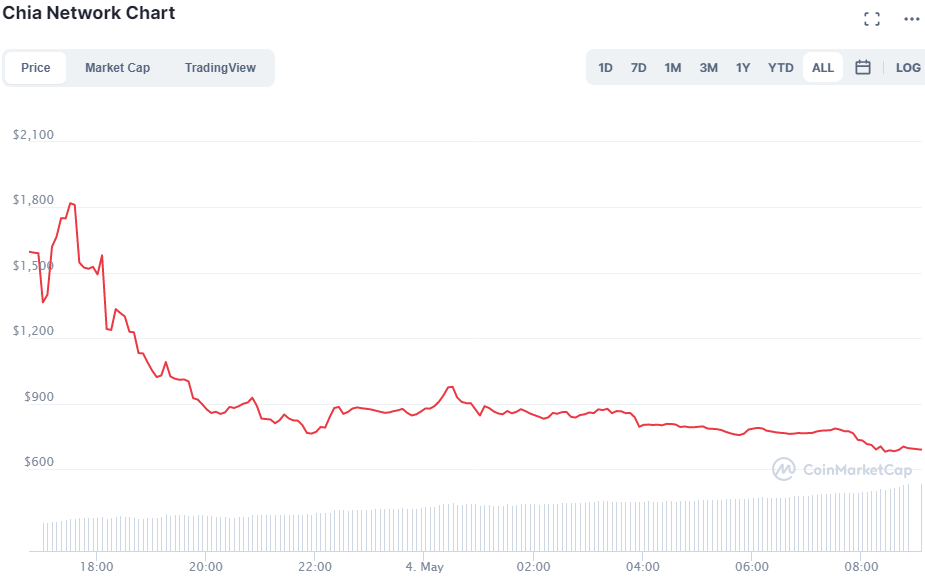
Task: Choose the 3M time range
Action: click(x=708, y=68)
